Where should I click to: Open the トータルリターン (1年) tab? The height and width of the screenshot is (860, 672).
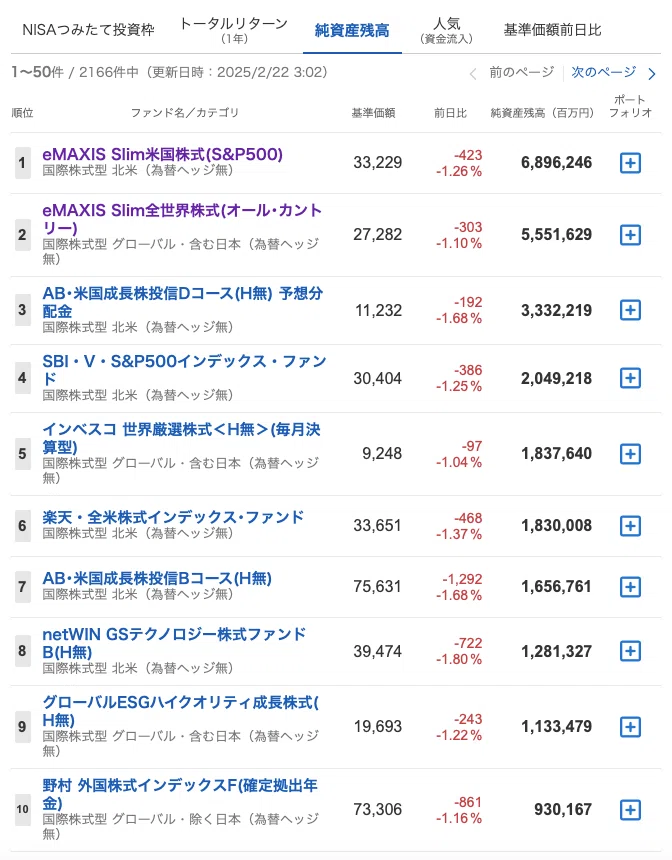pos(234,30)
